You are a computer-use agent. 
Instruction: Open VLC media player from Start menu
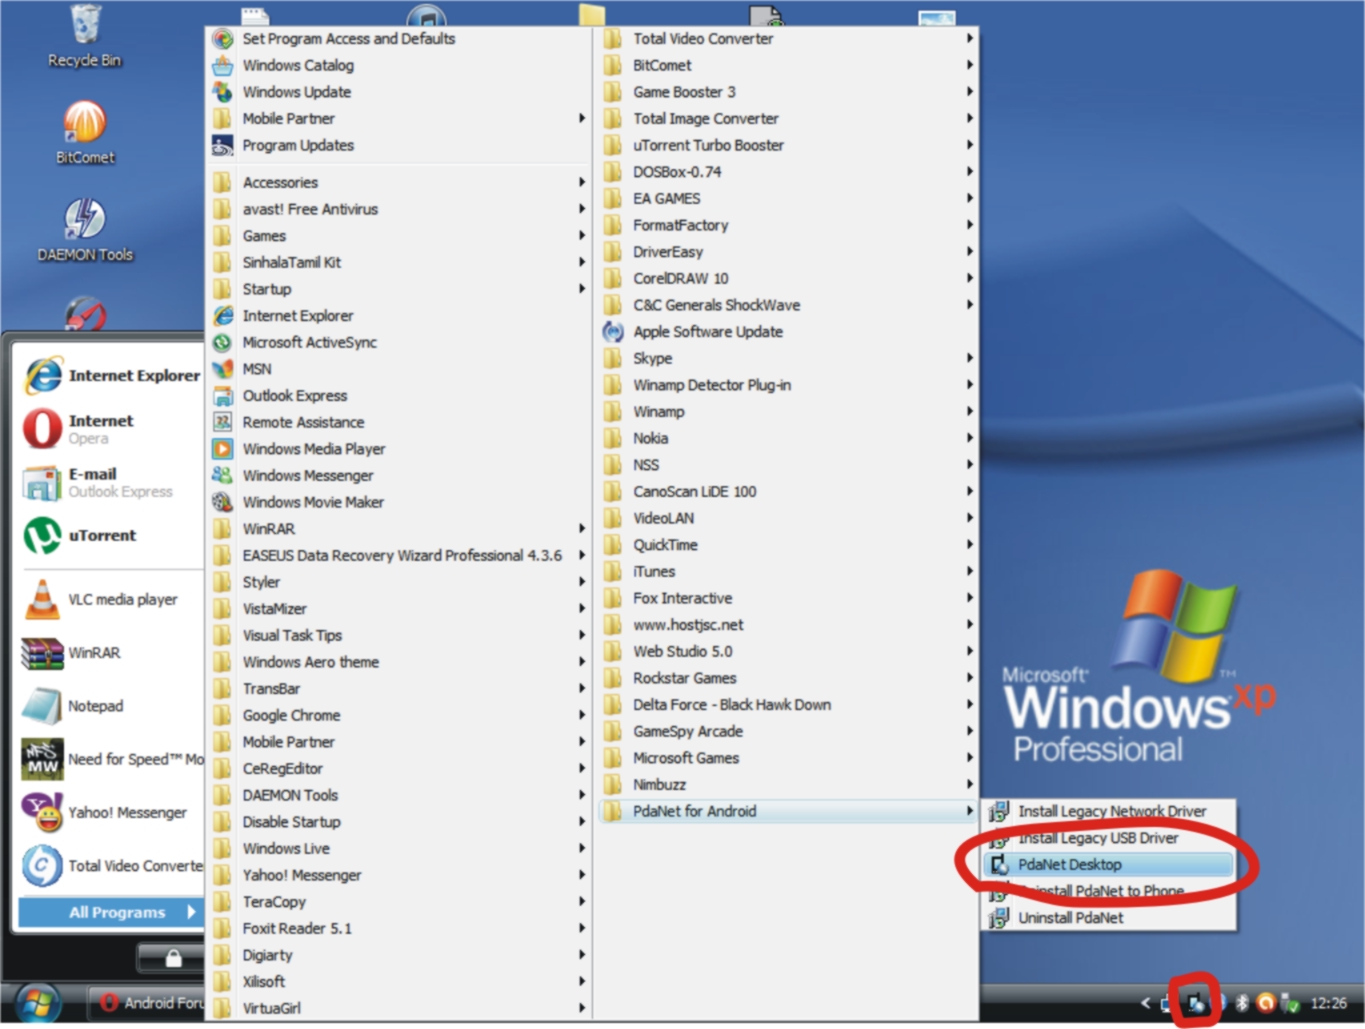(x=42, y=600)
